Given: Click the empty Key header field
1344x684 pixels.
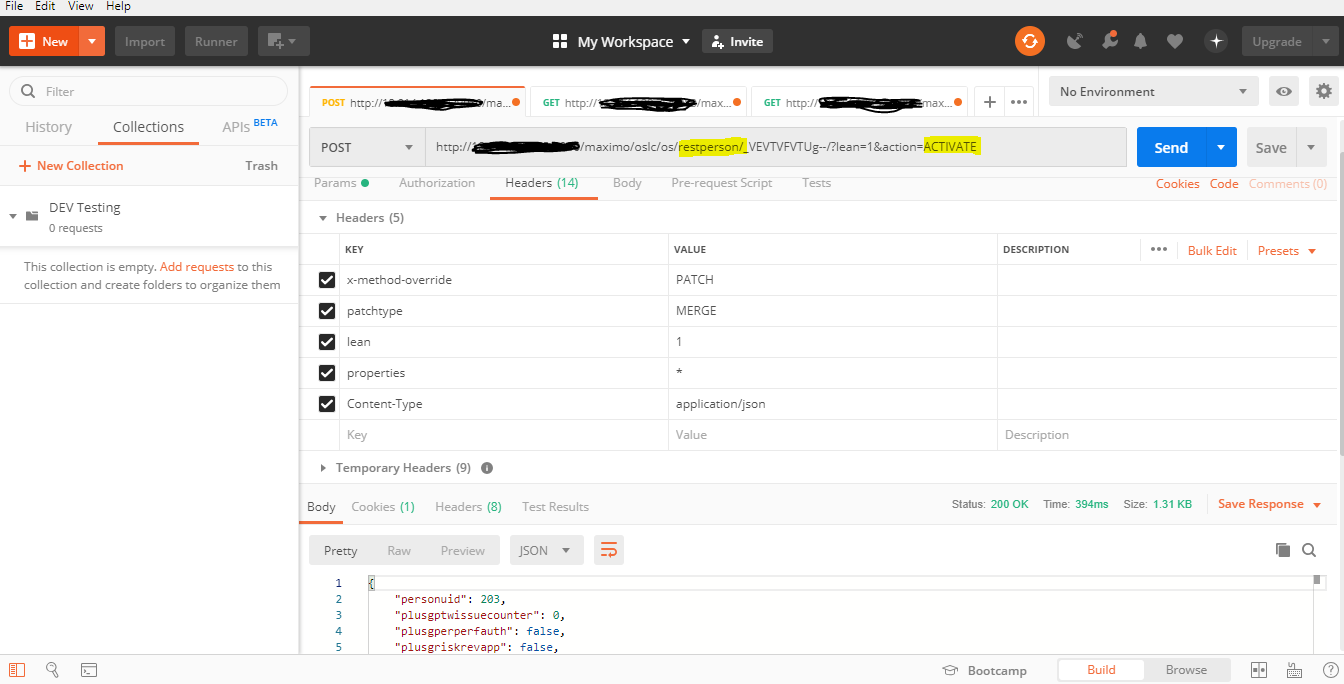Looking at the screenshot, I should pyautogui.click(x=505, y=435).
